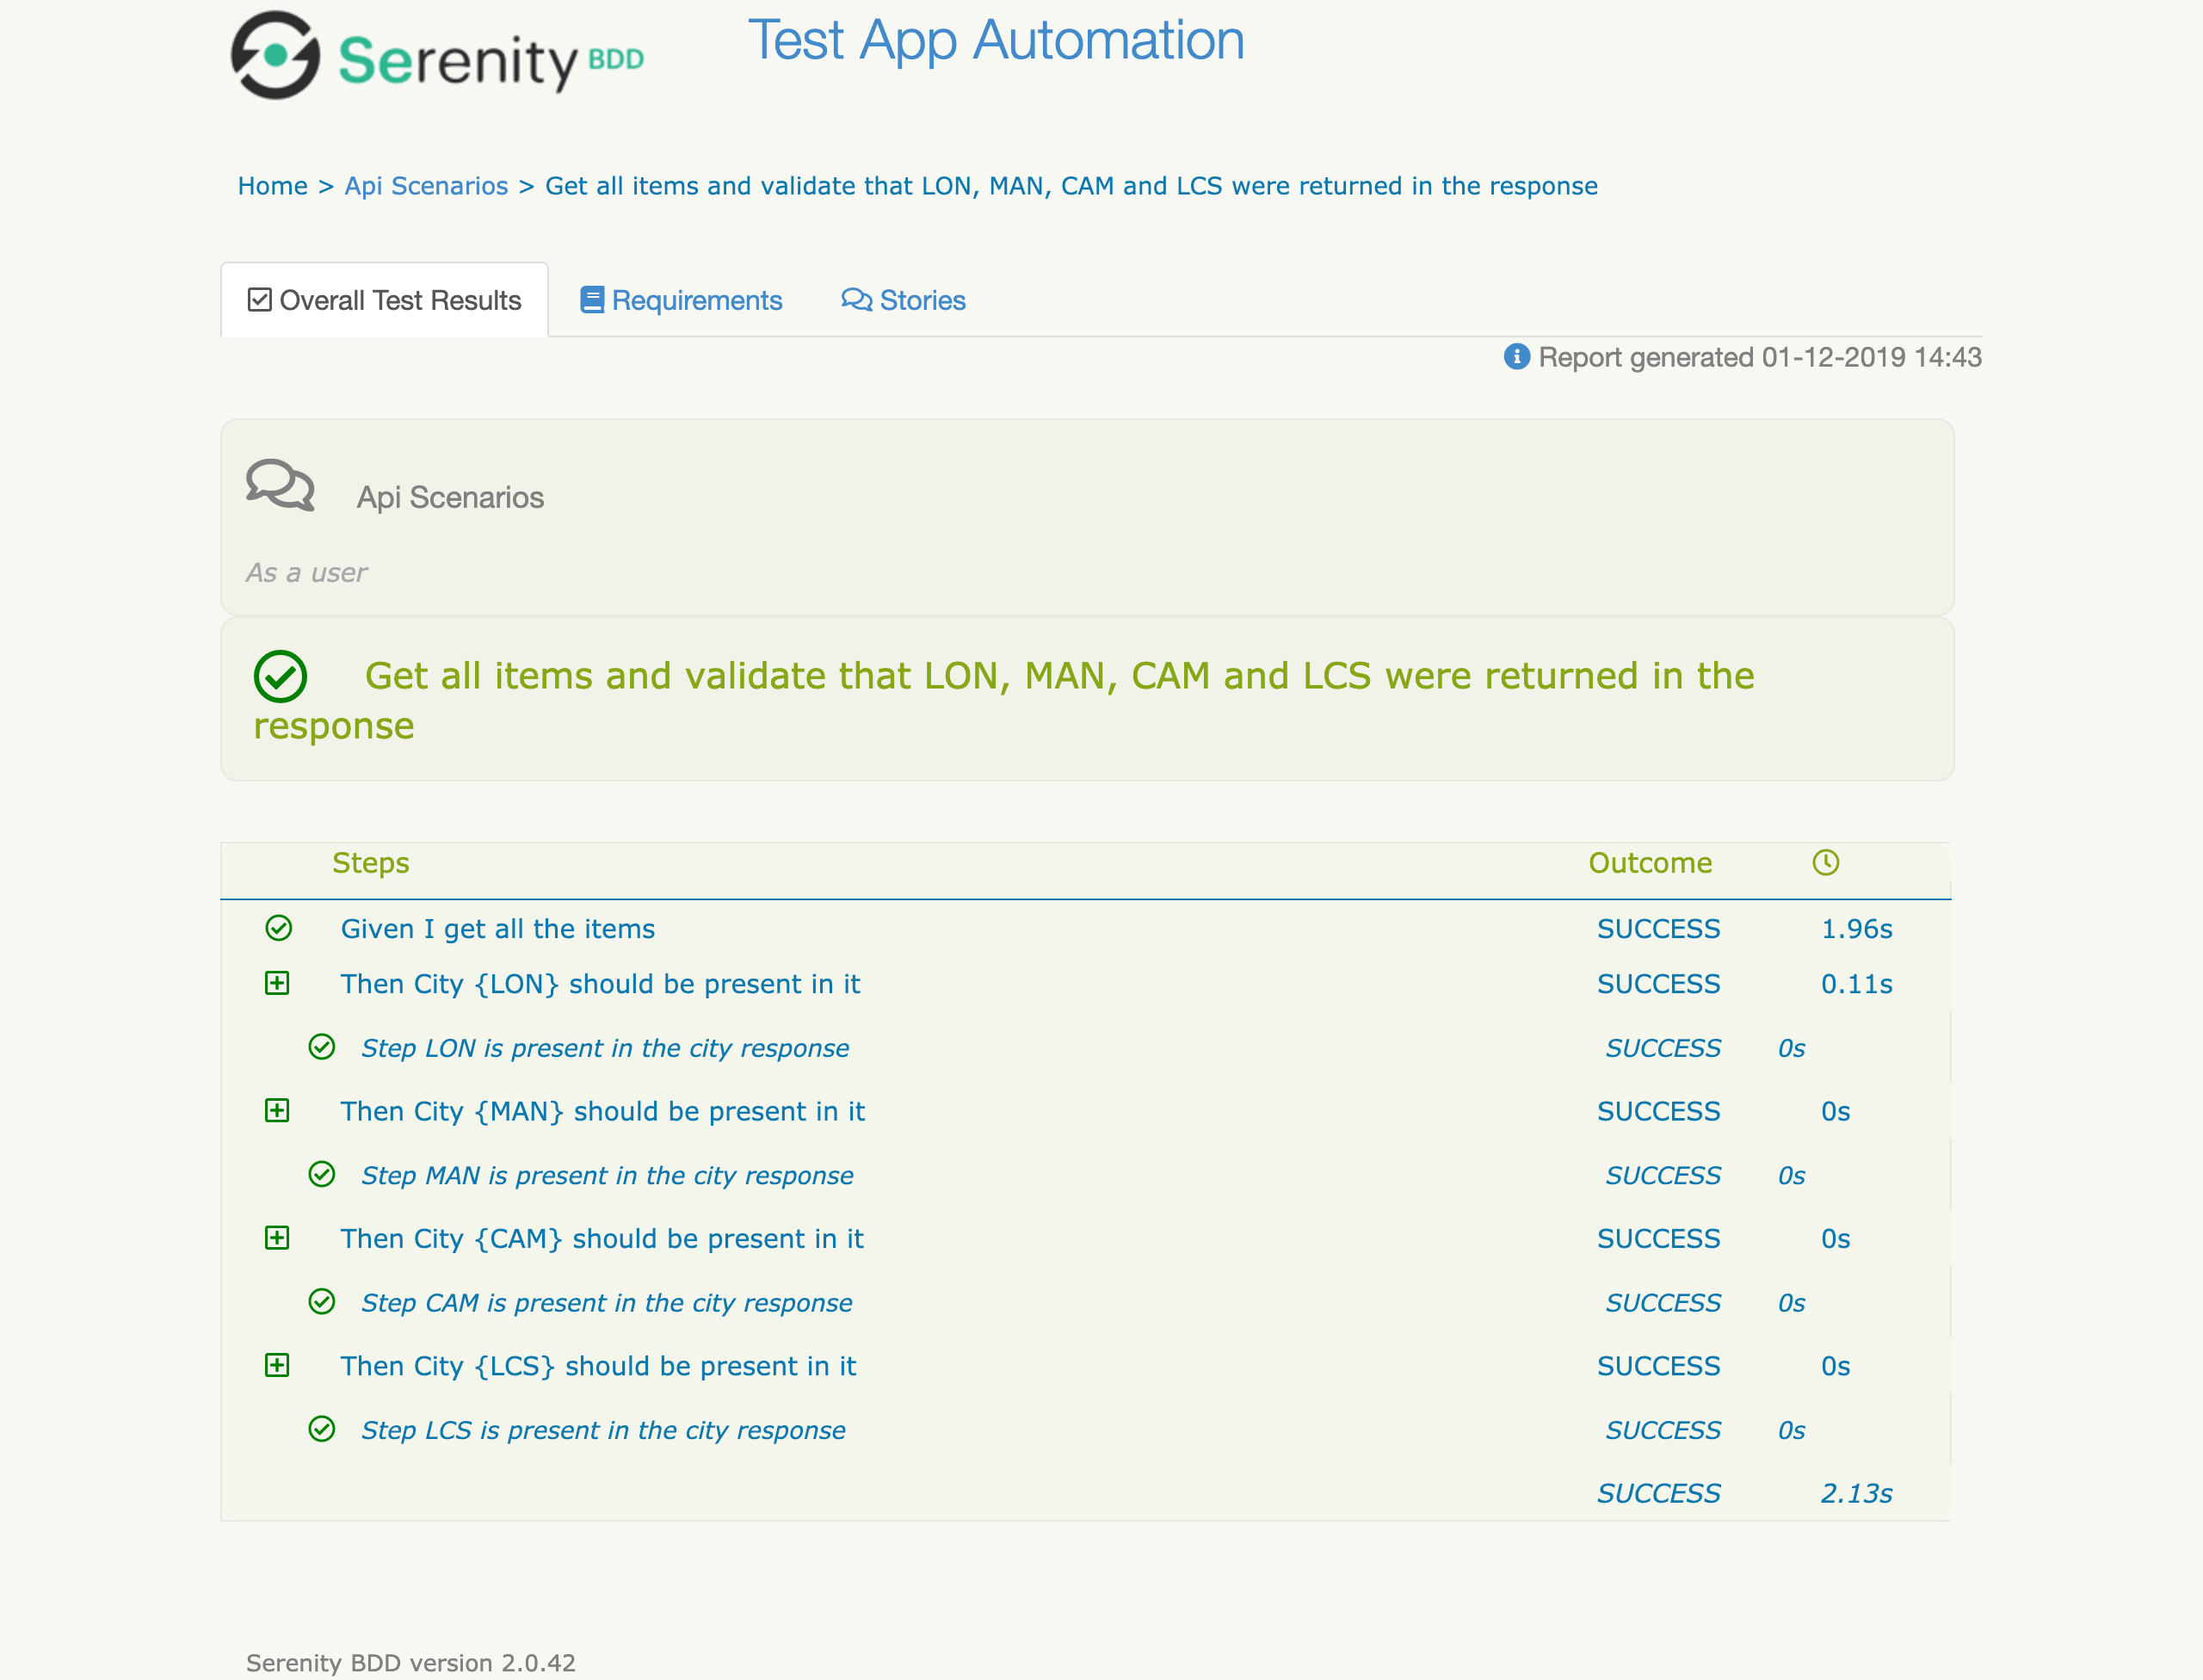Click the 'As a user' narrative text
Image resolution: width=2203 pixels, height=1680 pixels.
pyautogui.click(x=306, y=573)
